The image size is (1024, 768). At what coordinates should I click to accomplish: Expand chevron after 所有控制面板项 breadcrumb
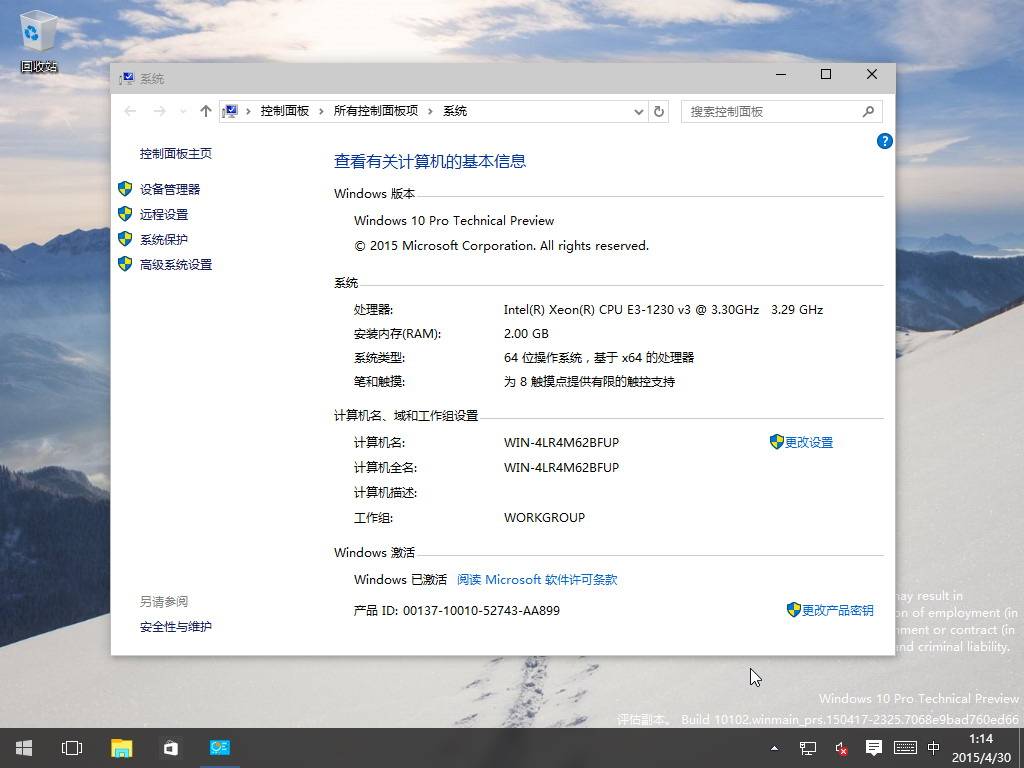click(430, 112)
